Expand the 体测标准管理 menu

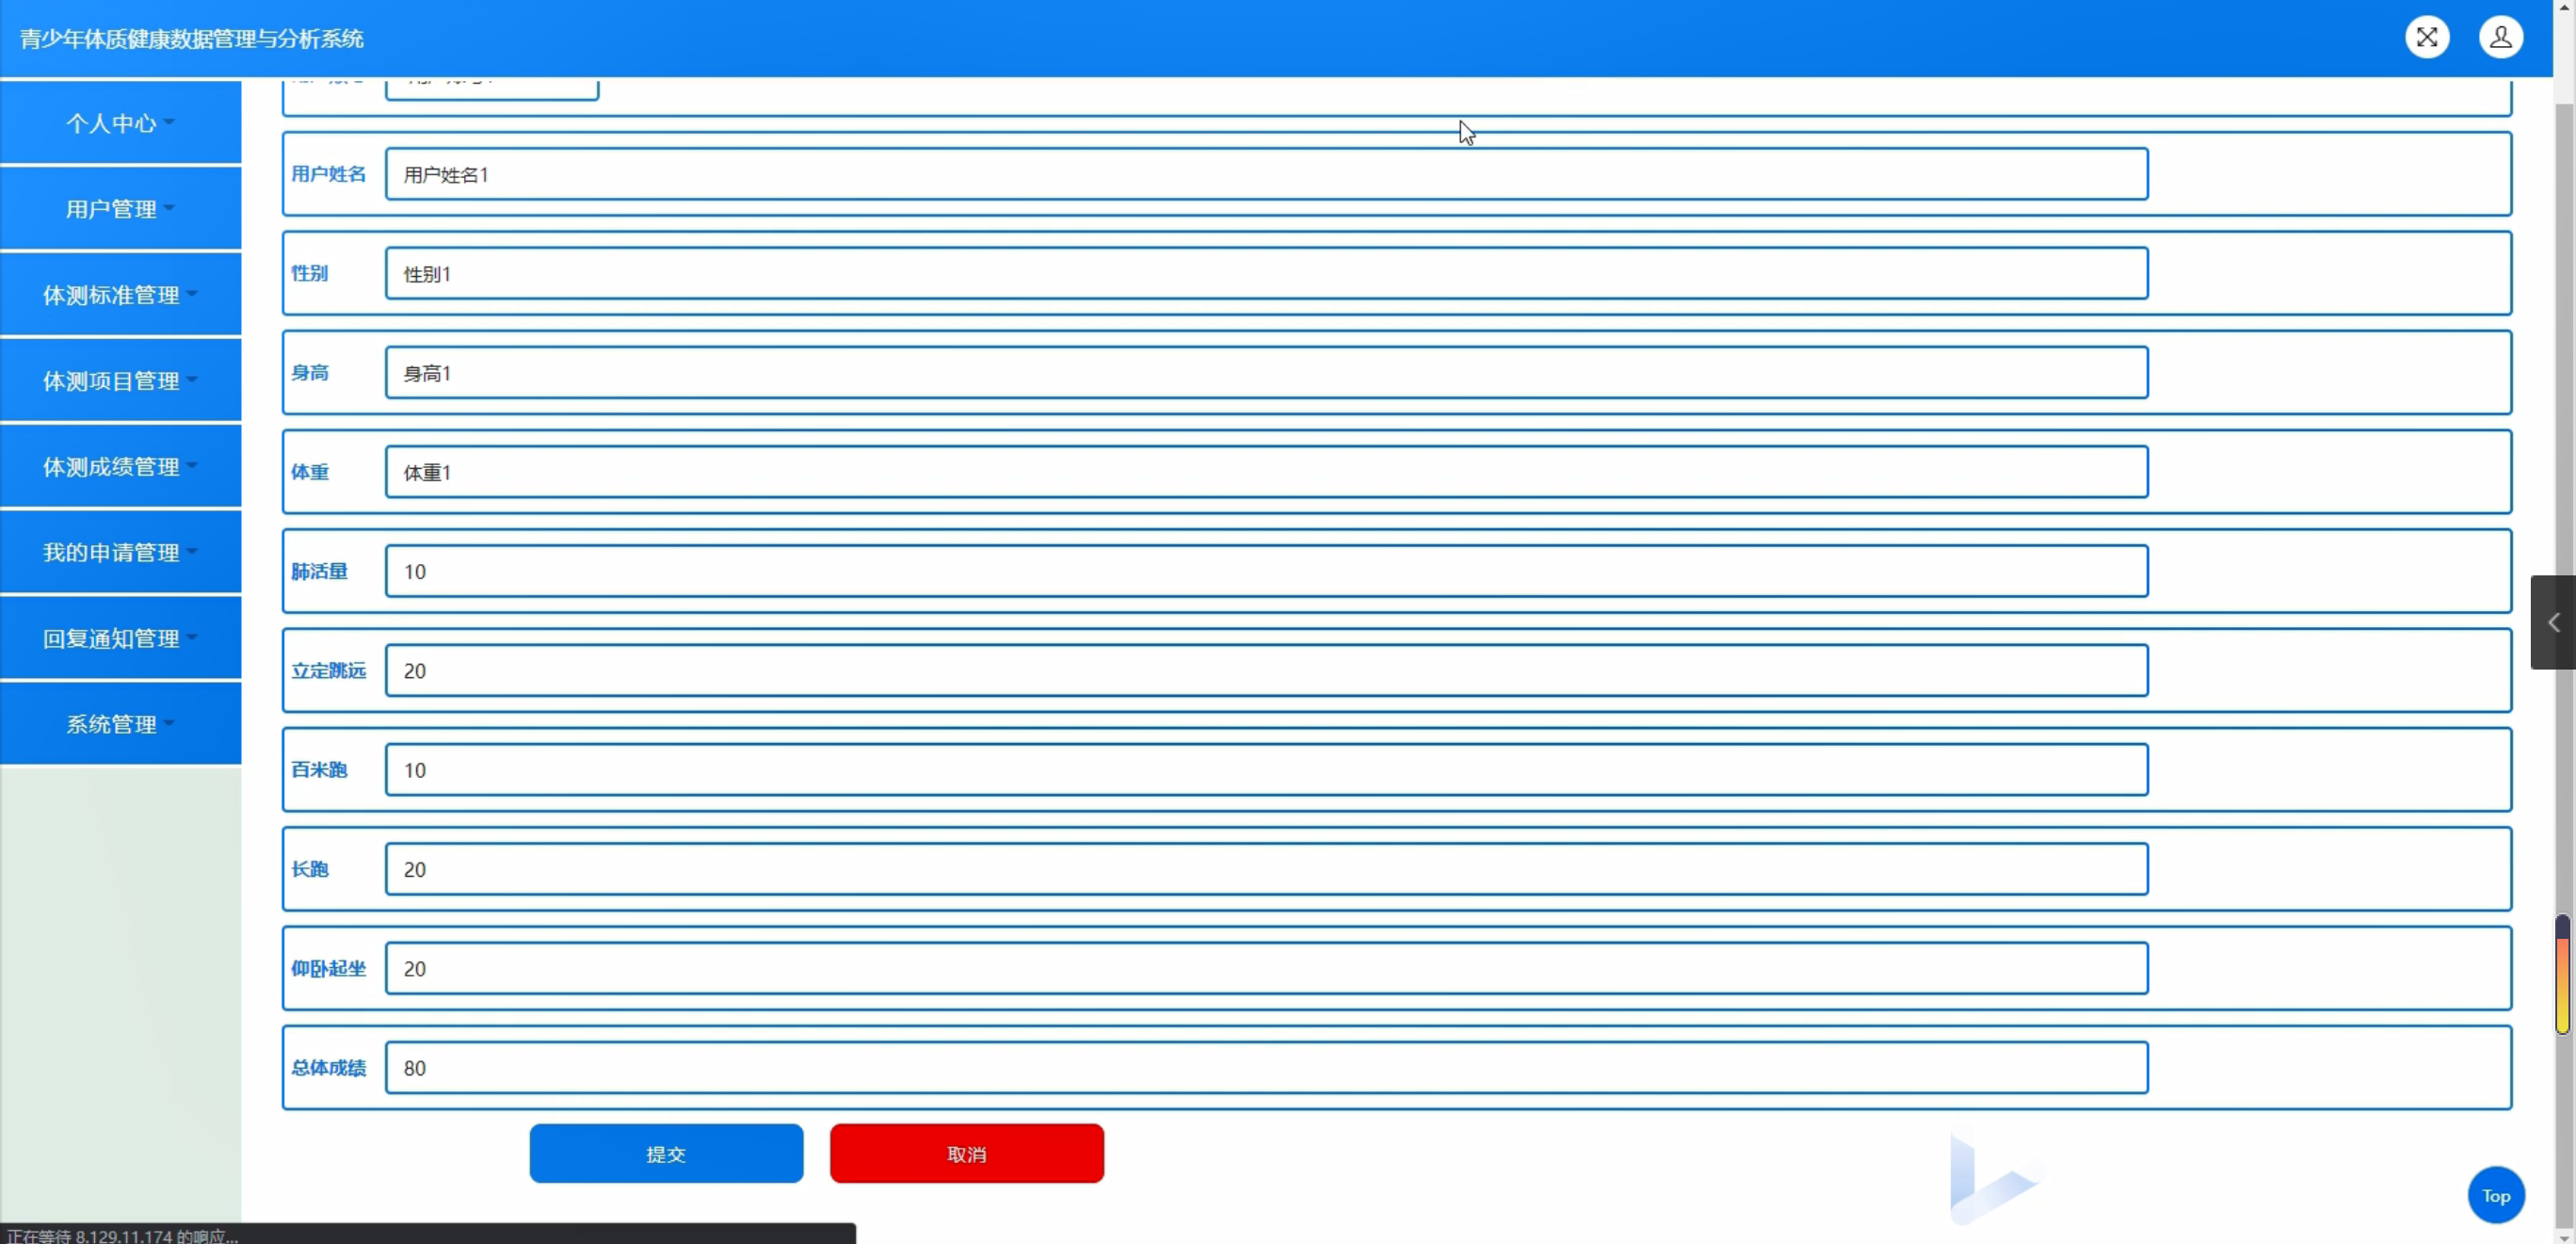click(x=120, y=295)
